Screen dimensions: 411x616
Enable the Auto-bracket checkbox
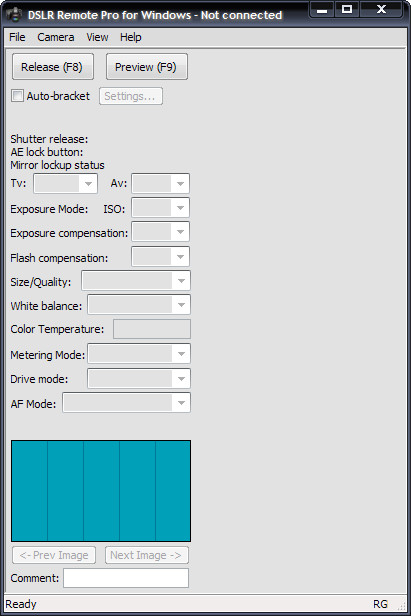(x=17, y=96)
